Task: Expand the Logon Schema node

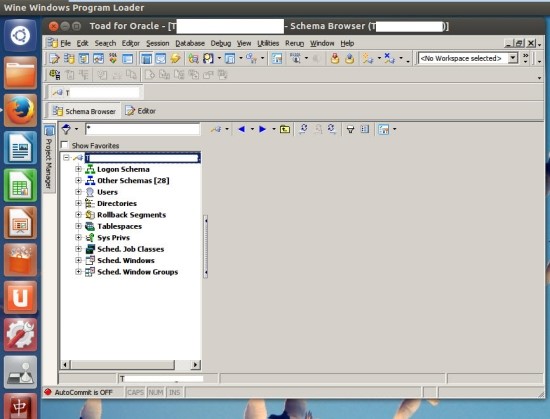Action: click(x=79, y=169)
